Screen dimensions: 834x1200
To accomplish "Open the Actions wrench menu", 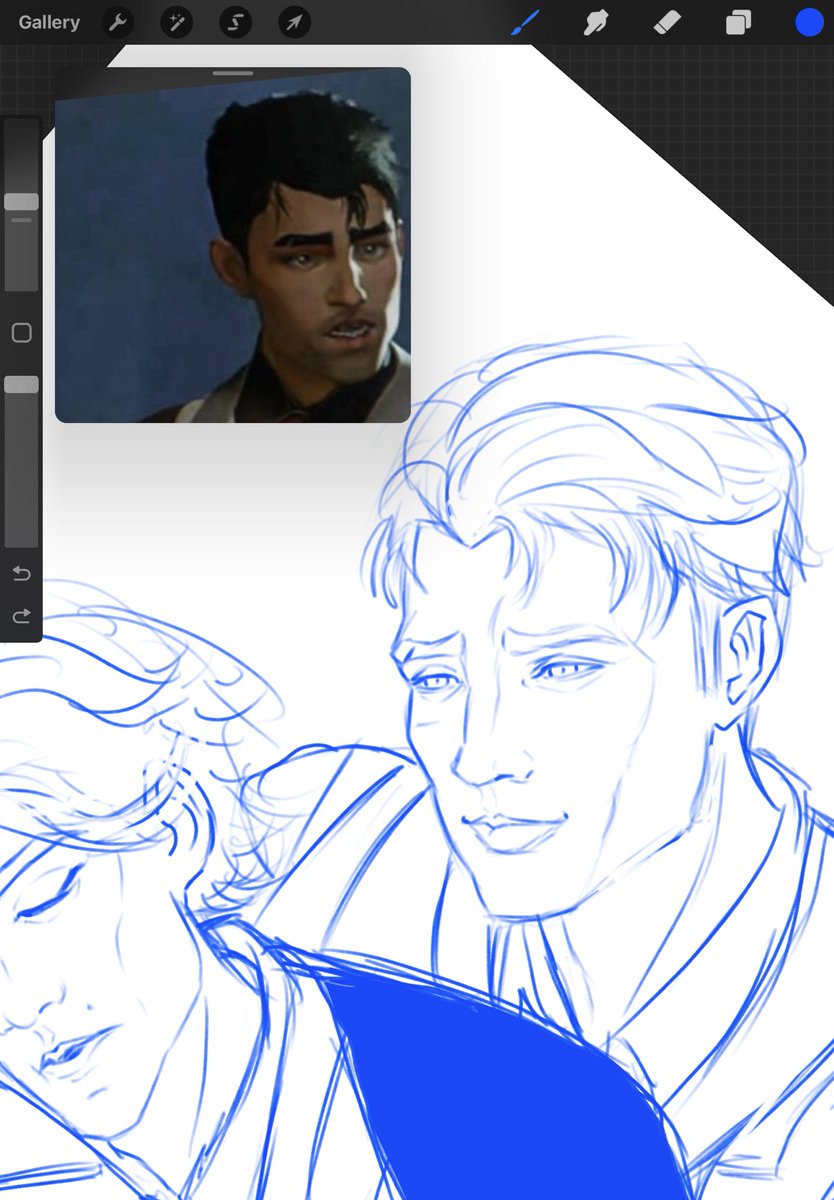I will [x=118, y=22].
